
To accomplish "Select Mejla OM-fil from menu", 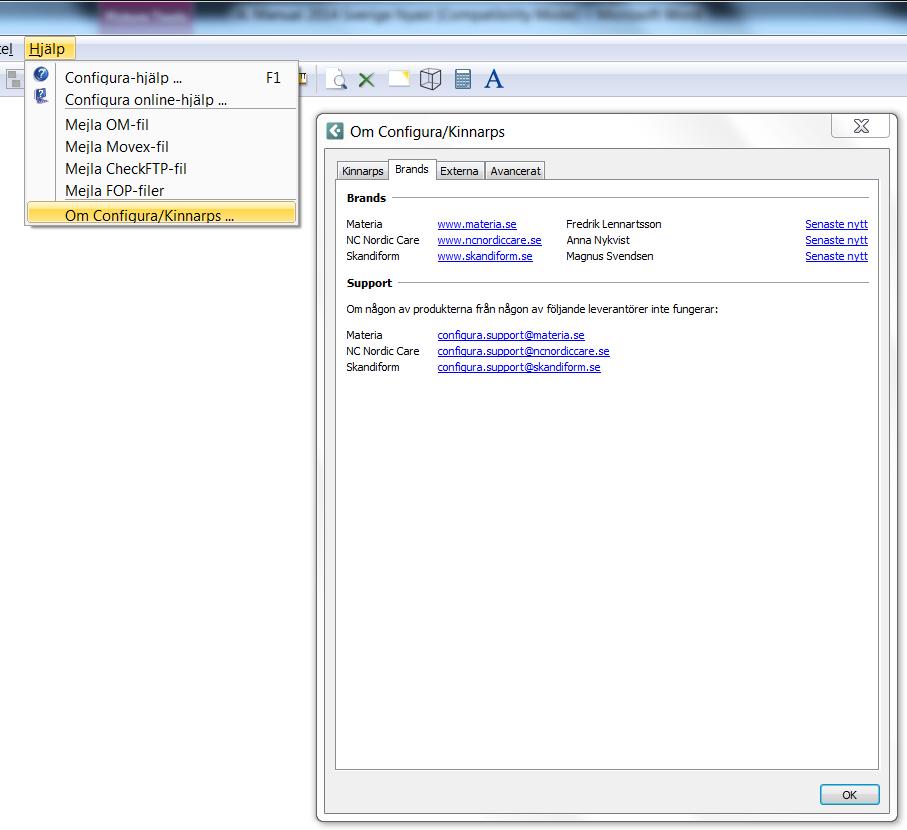I will coord(162,124).
